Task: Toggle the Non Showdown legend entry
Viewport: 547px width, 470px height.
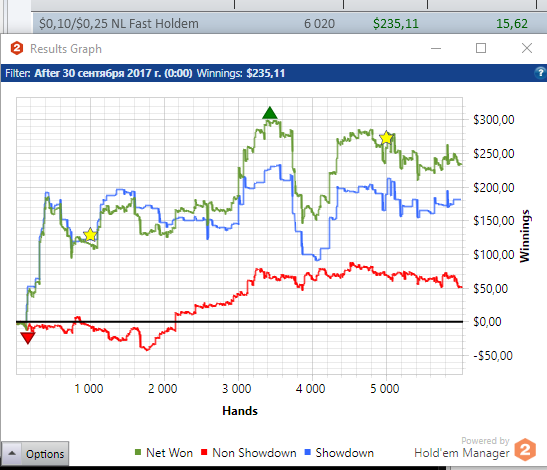Action: click(249, 453)
